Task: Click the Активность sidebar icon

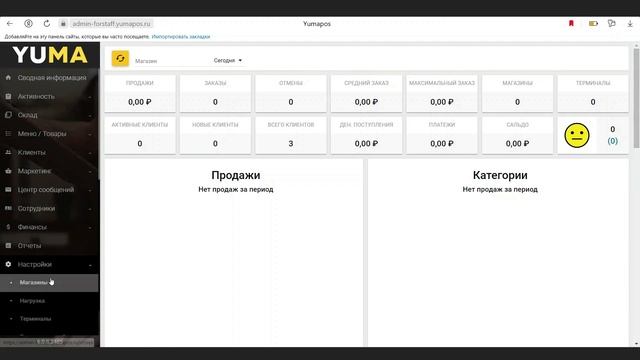Action: [8, 96]
